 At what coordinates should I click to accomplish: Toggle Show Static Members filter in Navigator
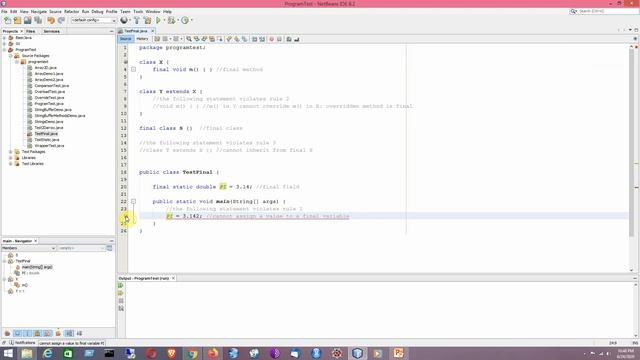[27, 333]
